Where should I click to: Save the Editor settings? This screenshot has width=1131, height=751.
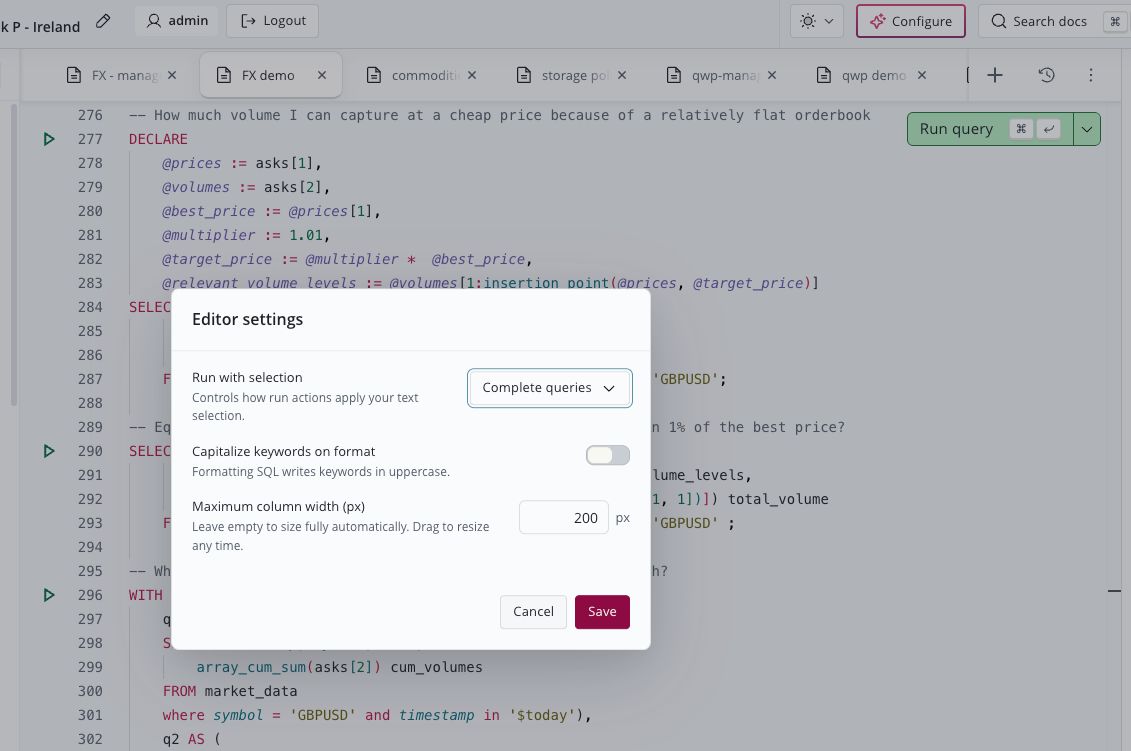[602, 612]
